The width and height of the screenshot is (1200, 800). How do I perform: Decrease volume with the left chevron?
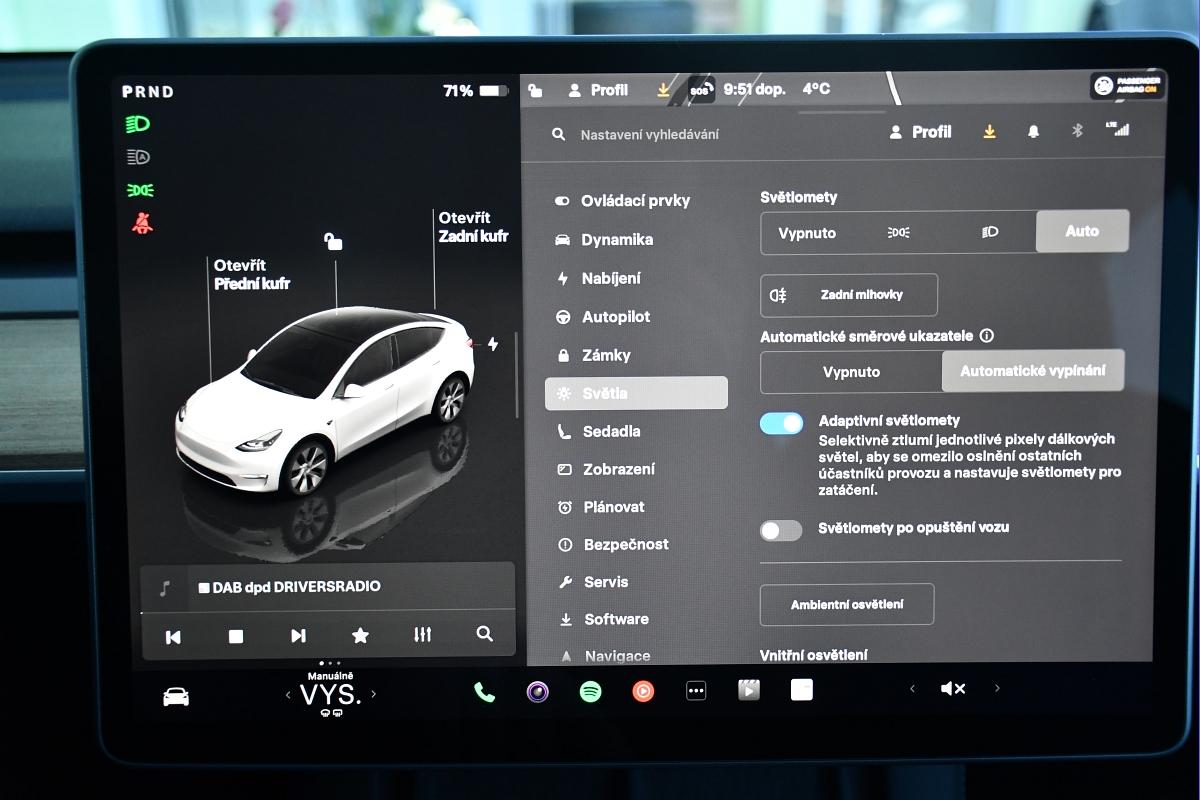coord(912,689)
